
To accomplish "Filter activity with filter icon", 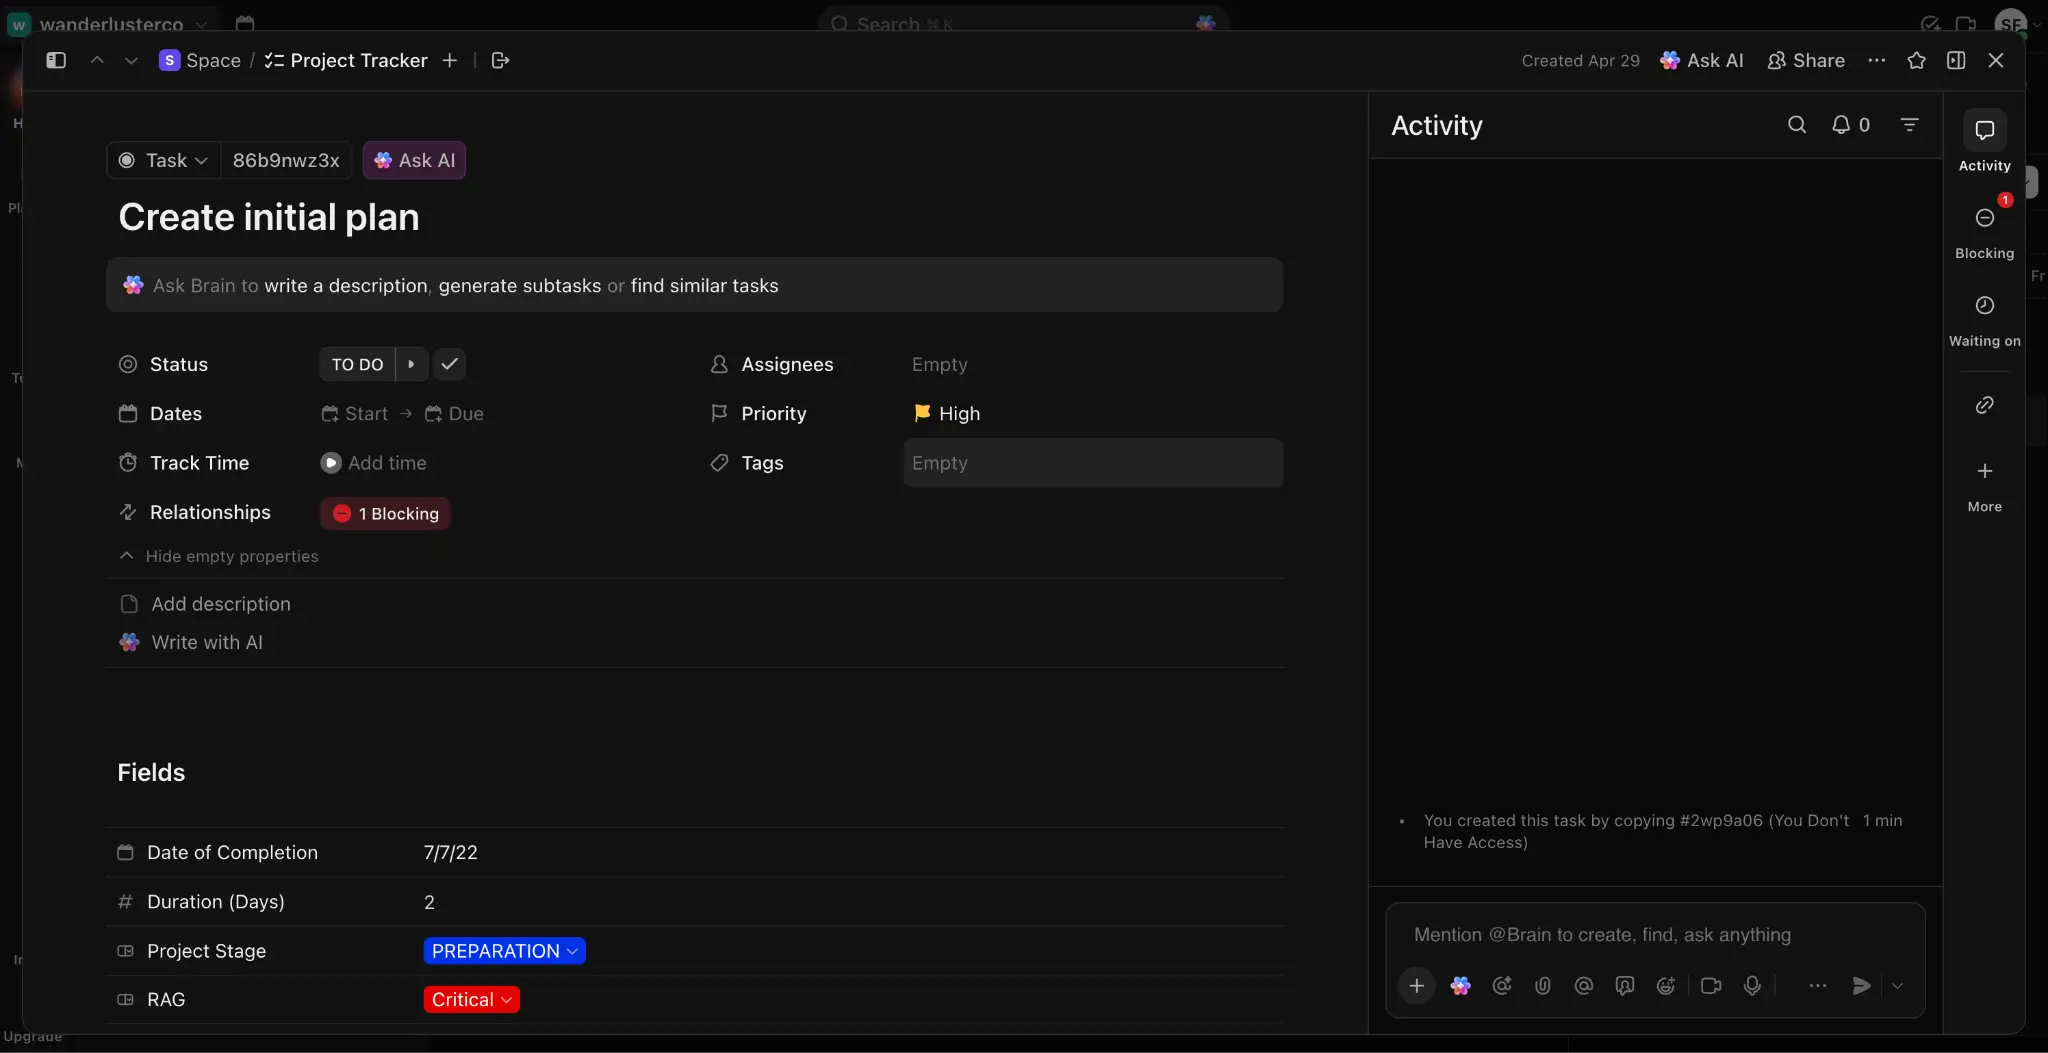I will coord(1909,124).
